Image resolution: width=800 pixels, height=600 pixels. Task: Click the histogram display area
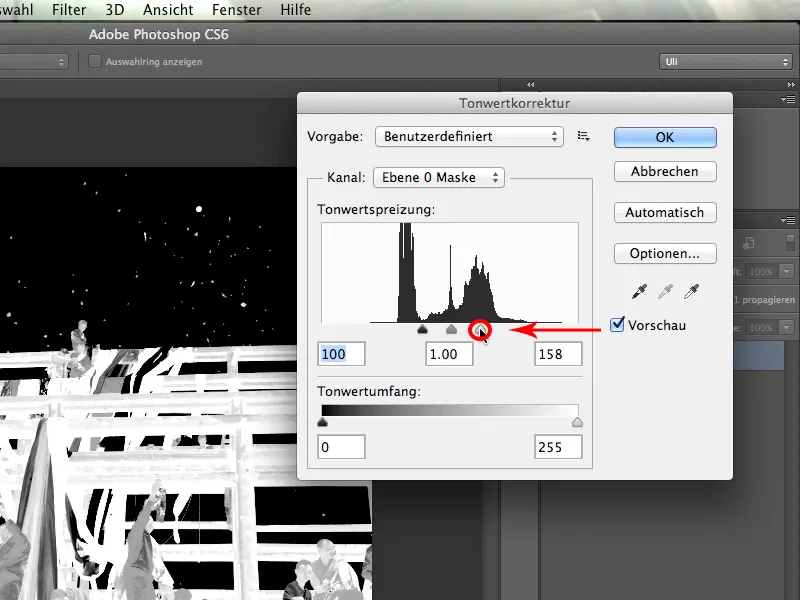coord(449,272)
